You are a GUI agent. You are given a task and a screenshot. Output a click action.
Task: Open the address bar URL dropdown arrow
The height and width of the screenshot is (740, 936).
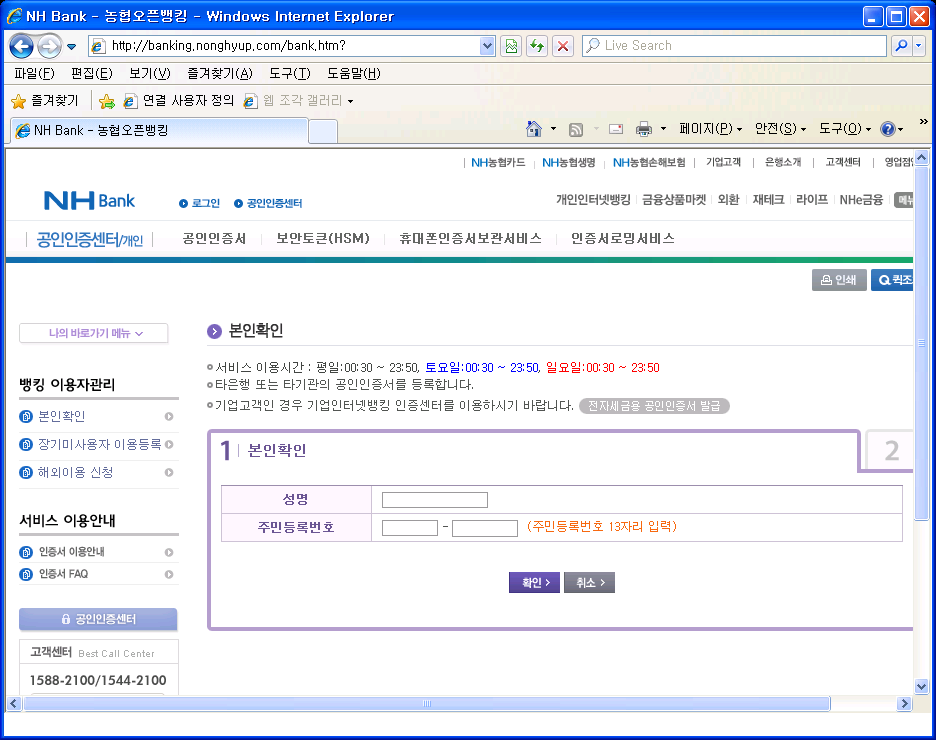[487, 46]
